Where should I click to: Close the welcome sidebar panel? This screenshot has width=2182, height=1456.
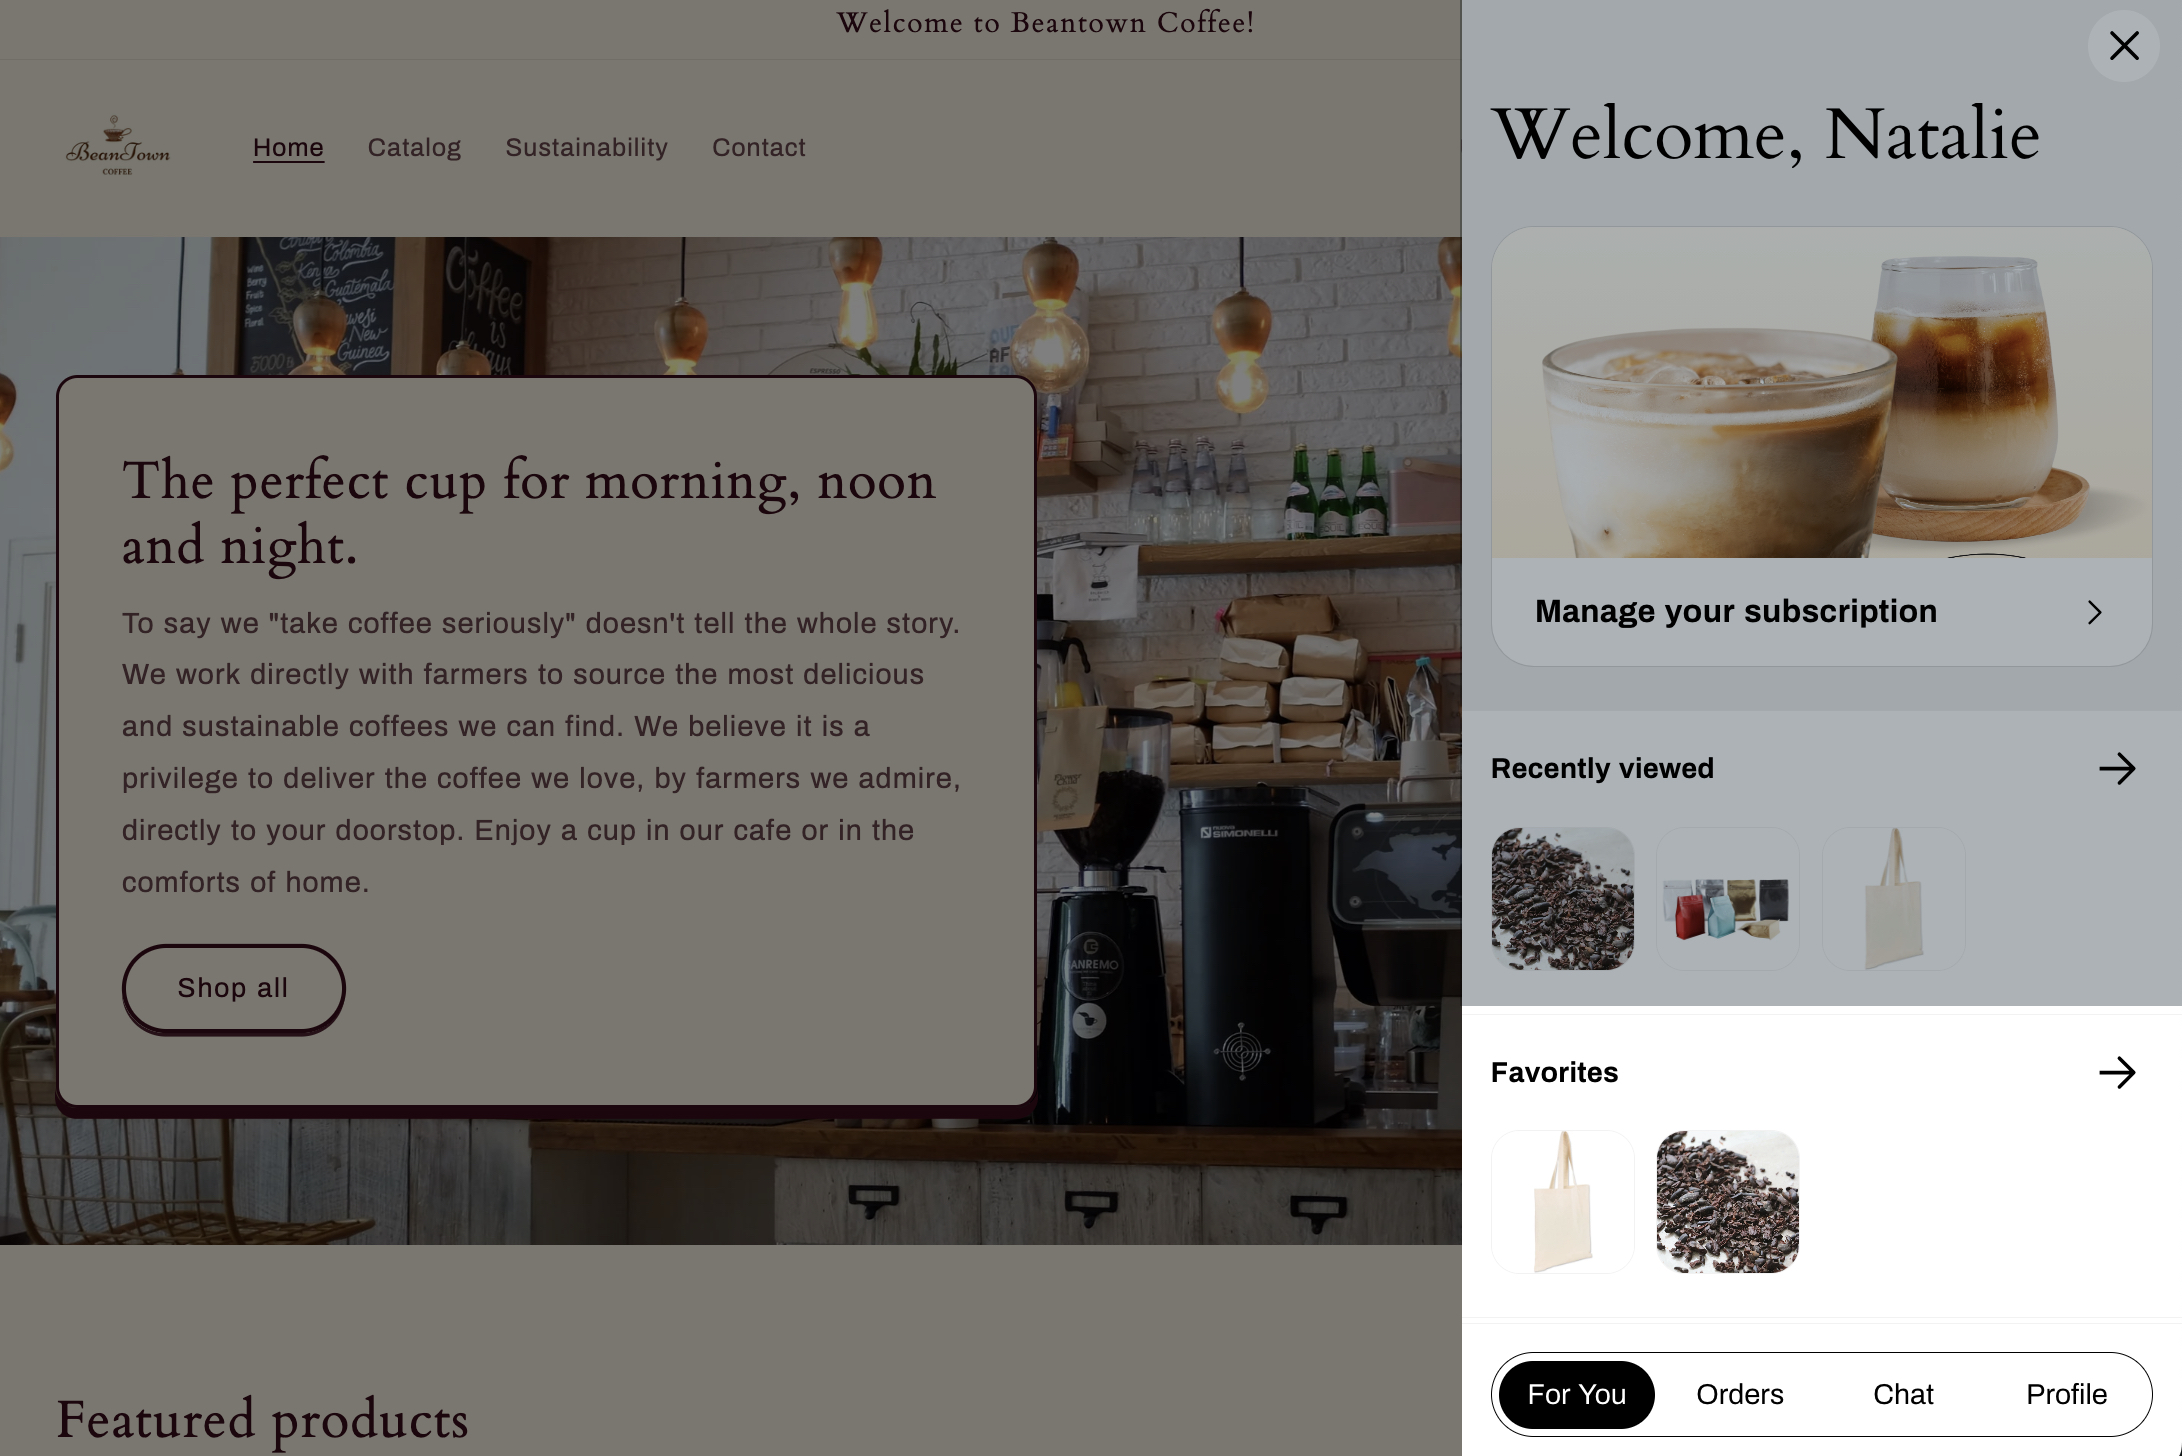pyautogui.click(x=2124, y=46)
